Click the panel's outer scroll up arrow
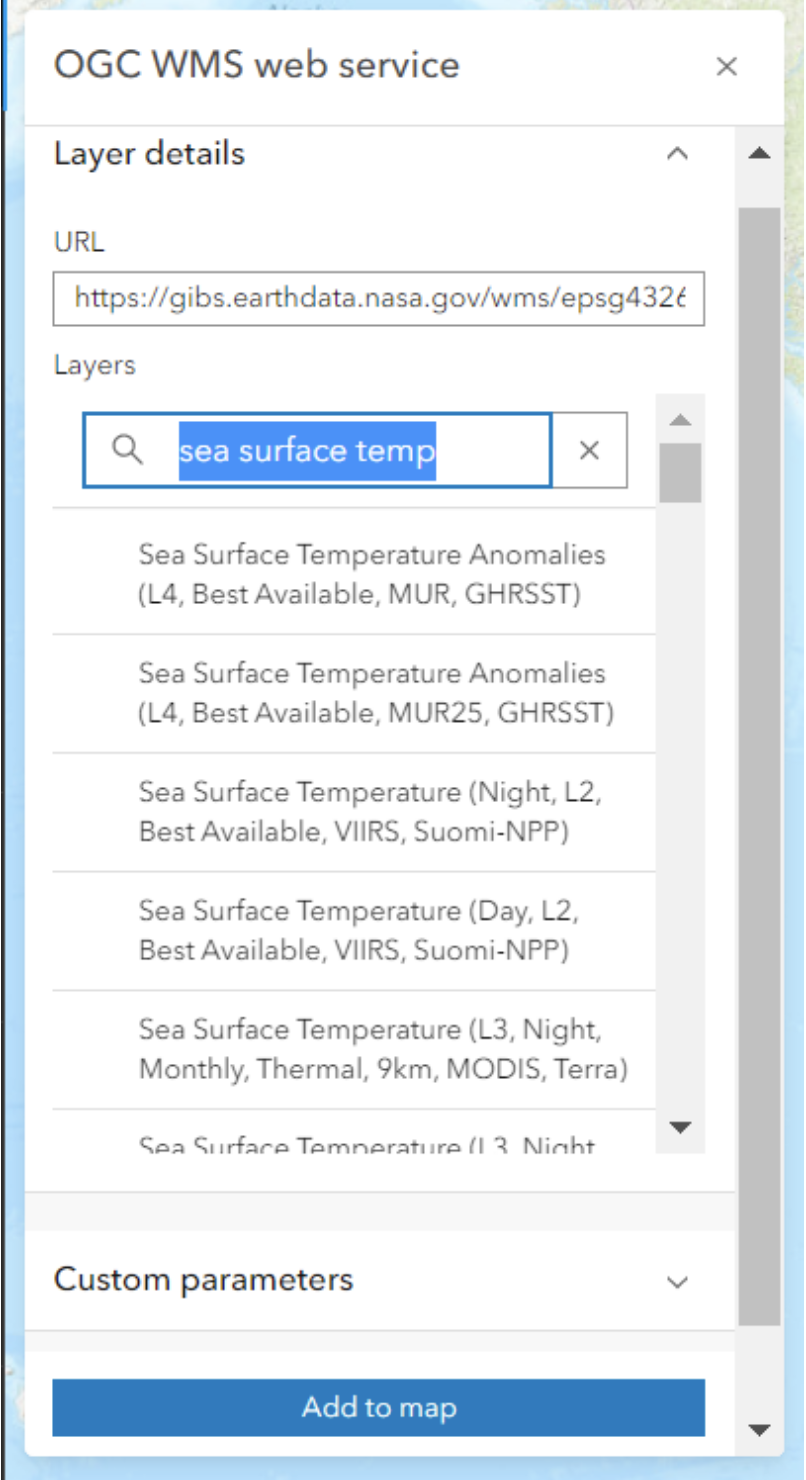 click(x=760, y=154)
